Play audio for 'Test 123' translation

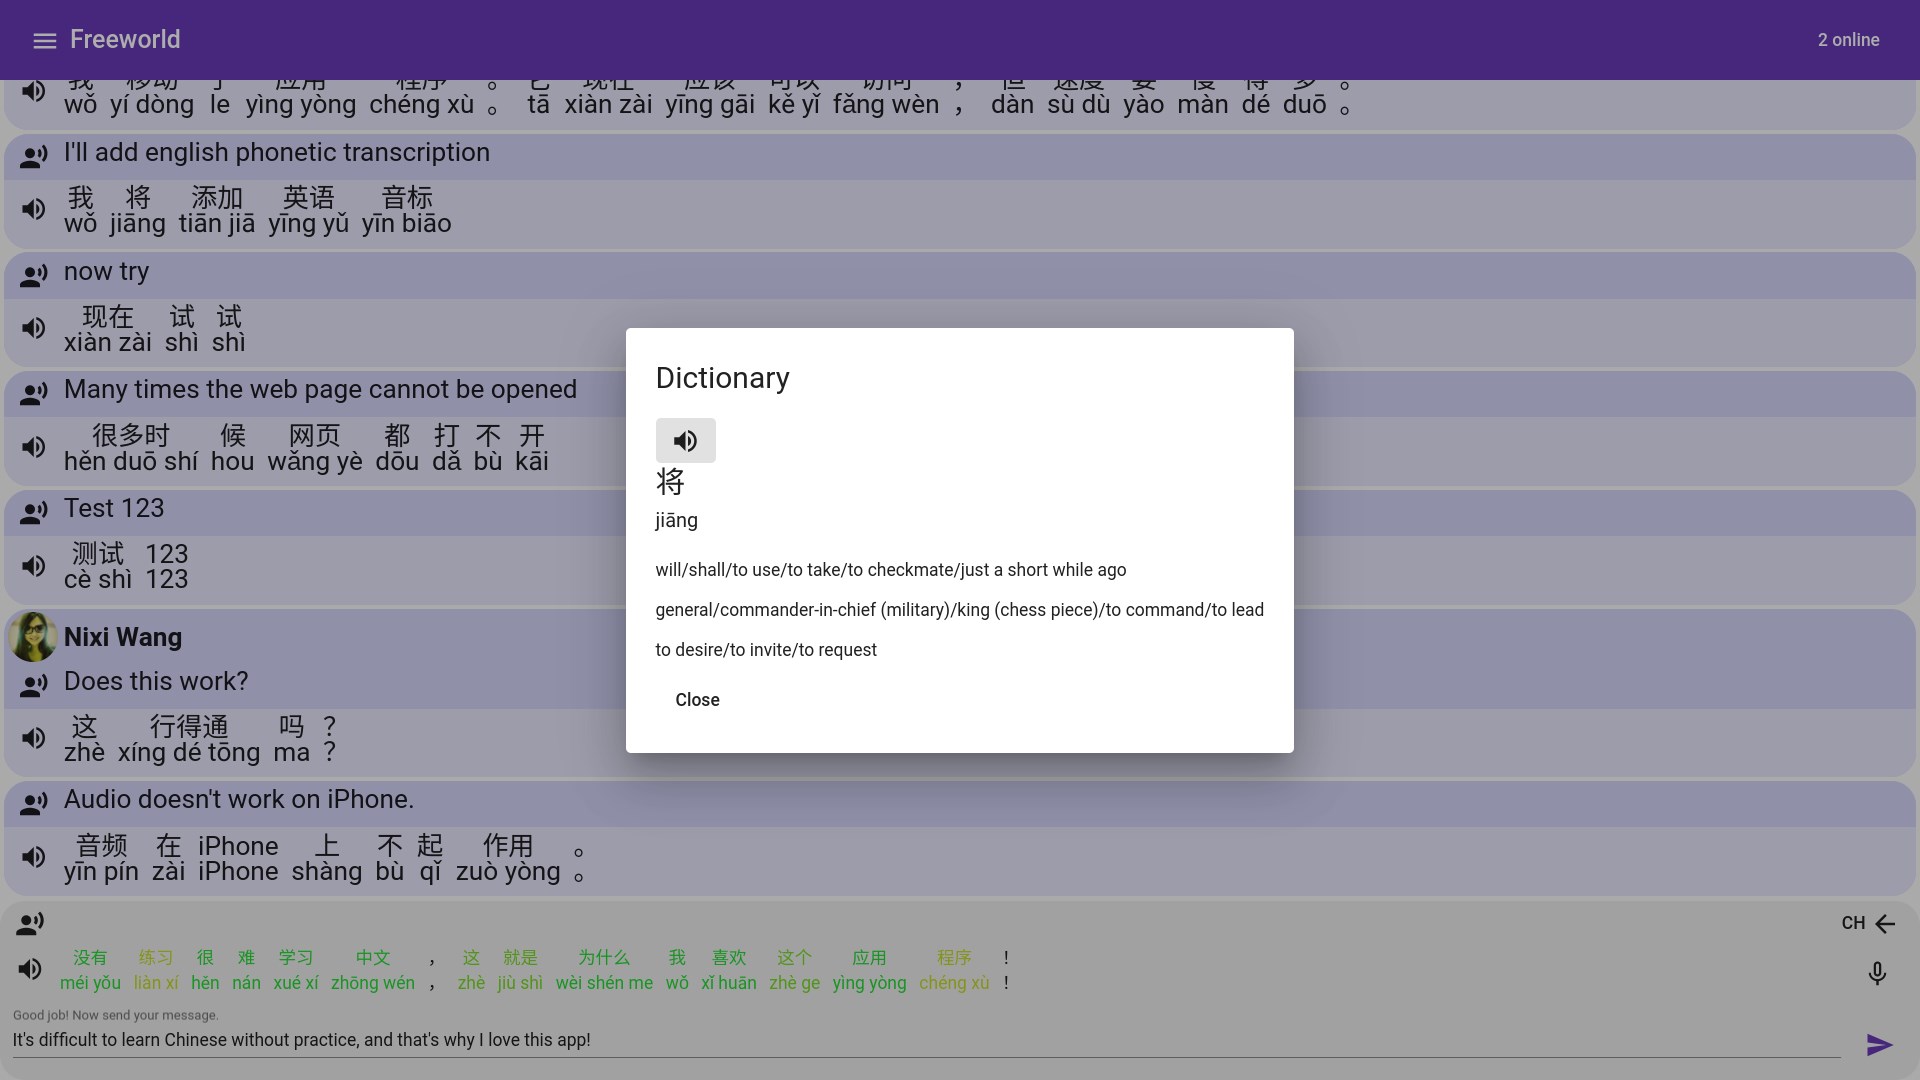point(34,566)
